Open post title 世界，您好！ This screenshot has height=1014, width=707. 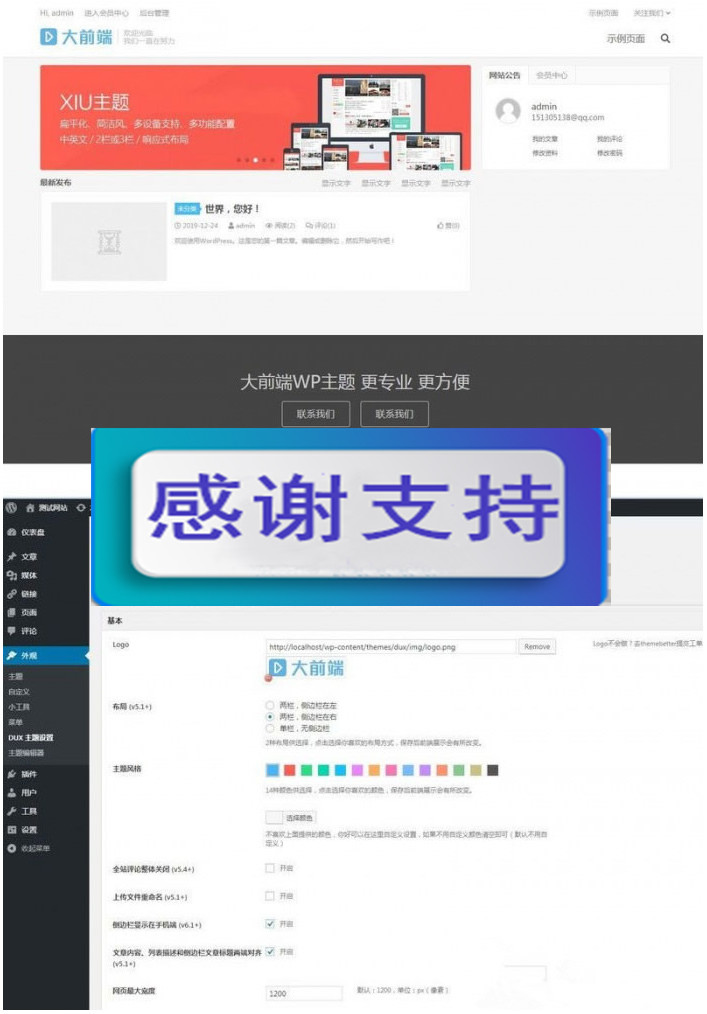pos(232,209)
